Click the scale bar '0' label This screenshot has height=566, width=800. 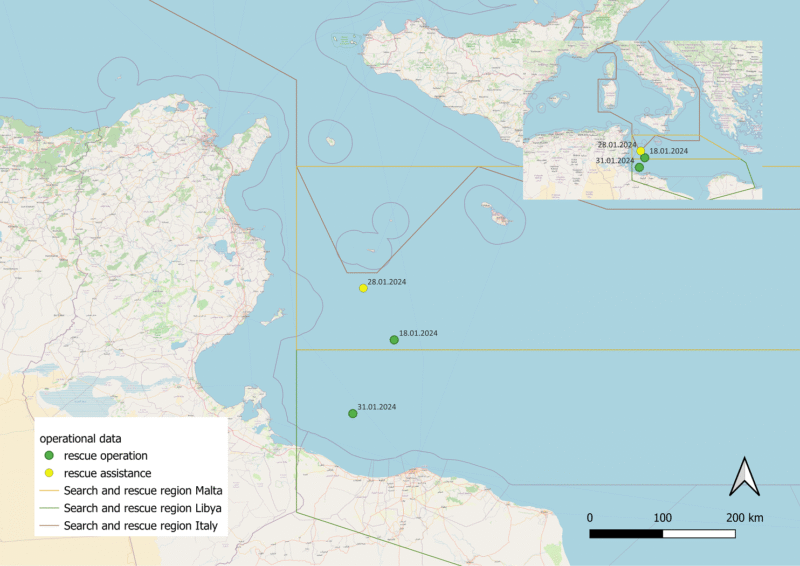(590, 518)
